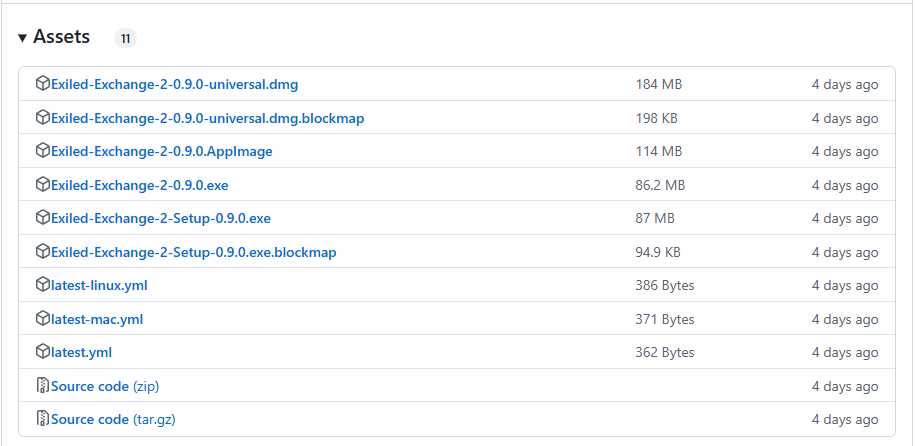Download Exiled-Exchange-2-Setup-0.9.0.exe installer

pos(160,219)
